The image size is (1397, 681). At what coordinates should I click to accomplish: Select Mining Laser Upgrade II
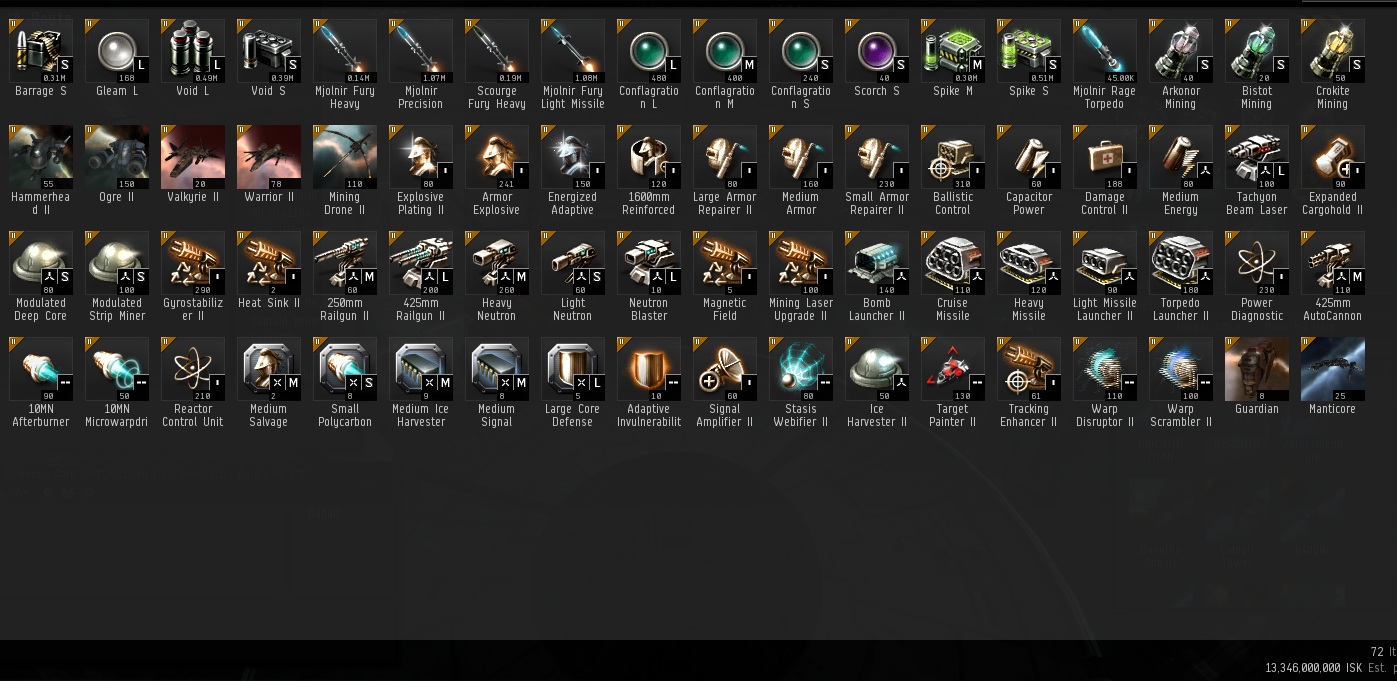pos(801,263)
